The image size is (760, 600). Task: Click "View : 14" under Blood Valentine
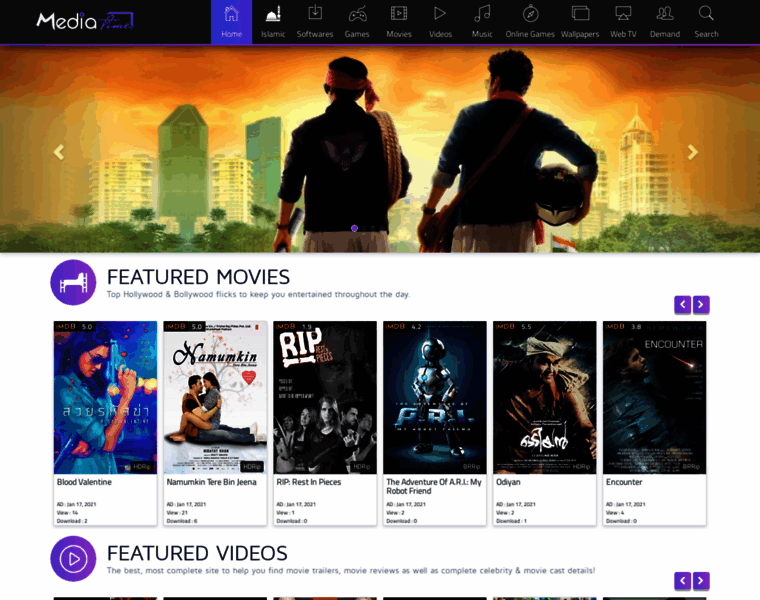click(67, 513)
